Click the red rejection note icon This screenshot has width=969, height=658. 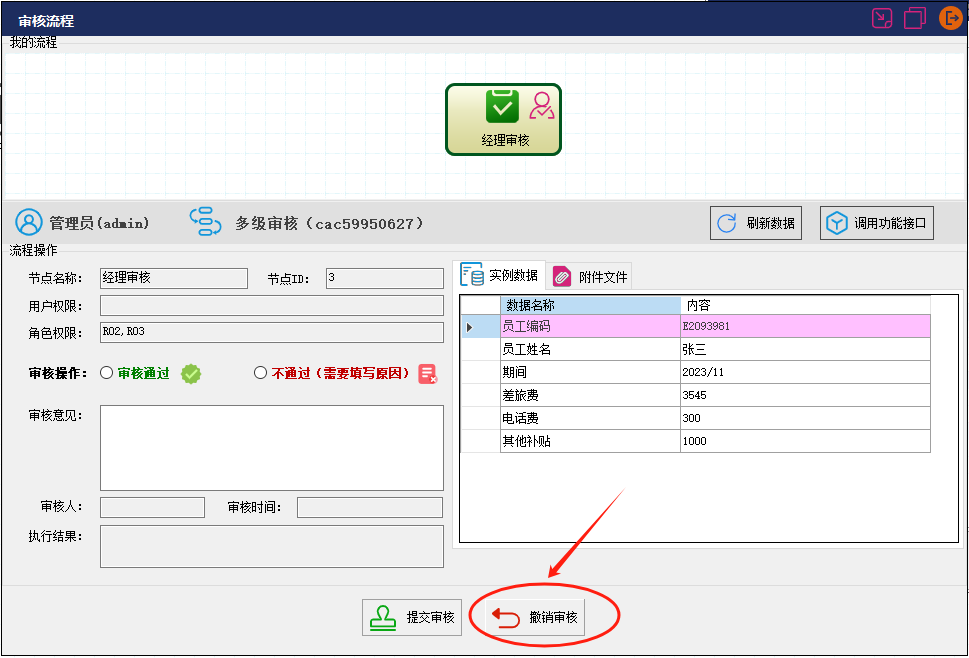[428, 374]
